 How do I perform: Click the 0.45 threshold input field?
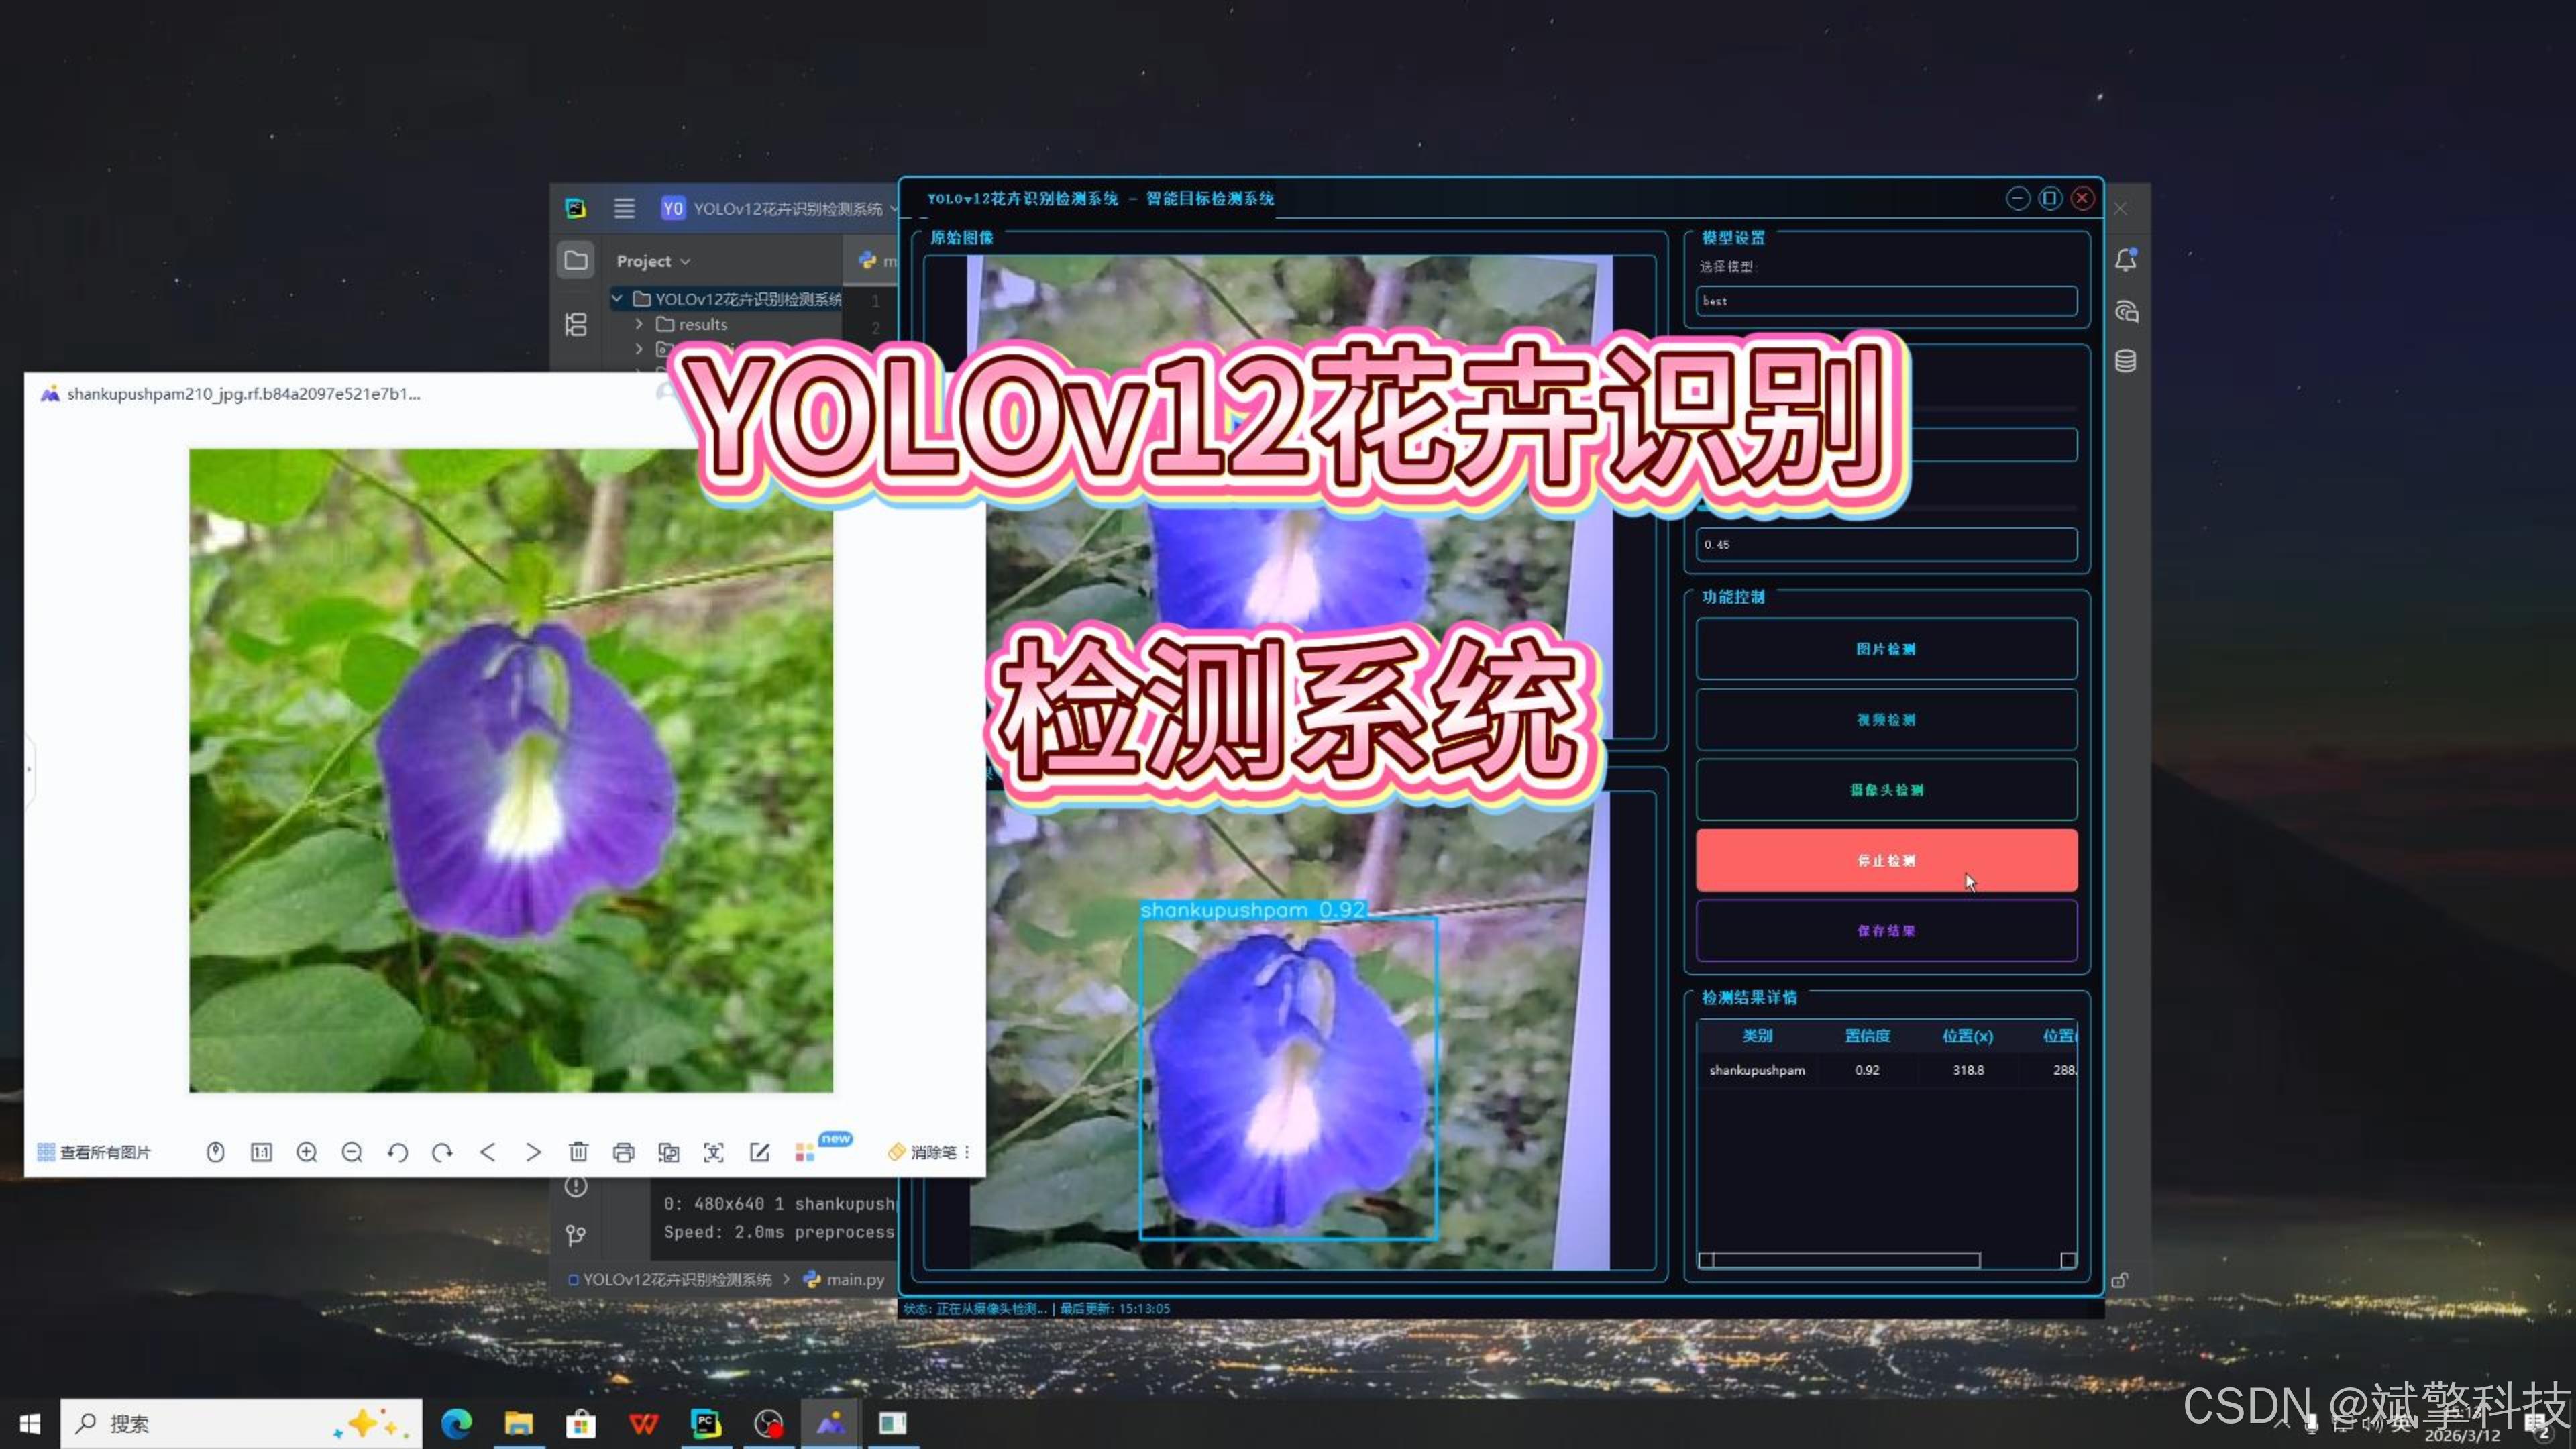[1885, 545]
